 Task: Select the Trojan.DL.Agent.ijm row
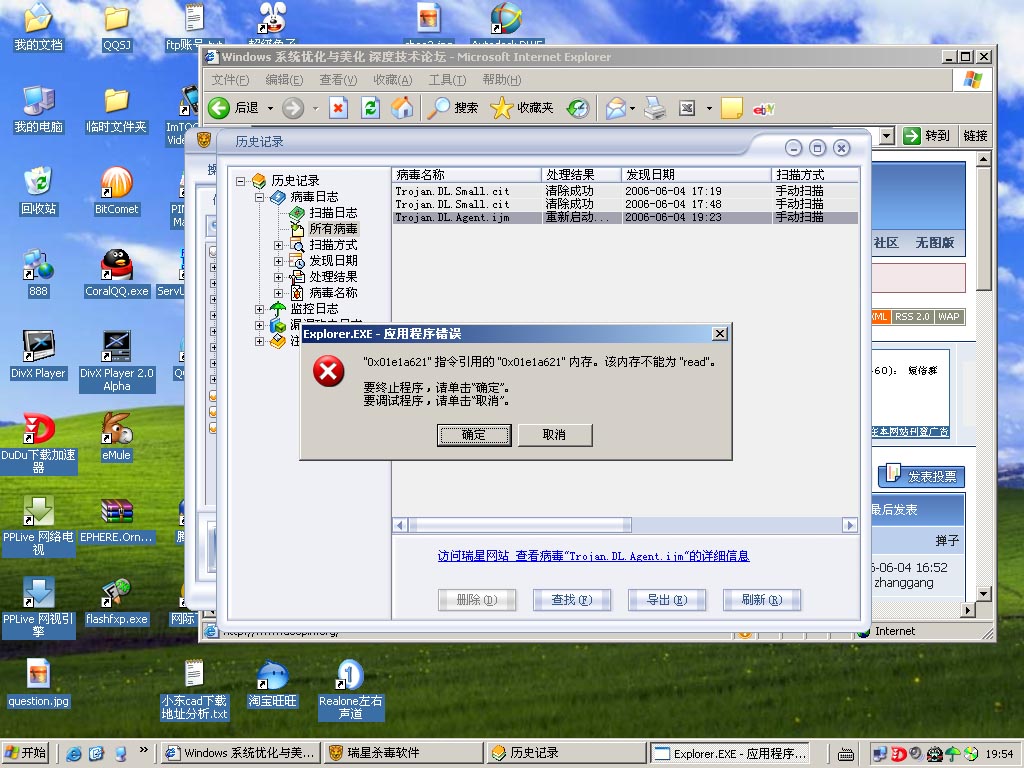coord(625,217)
